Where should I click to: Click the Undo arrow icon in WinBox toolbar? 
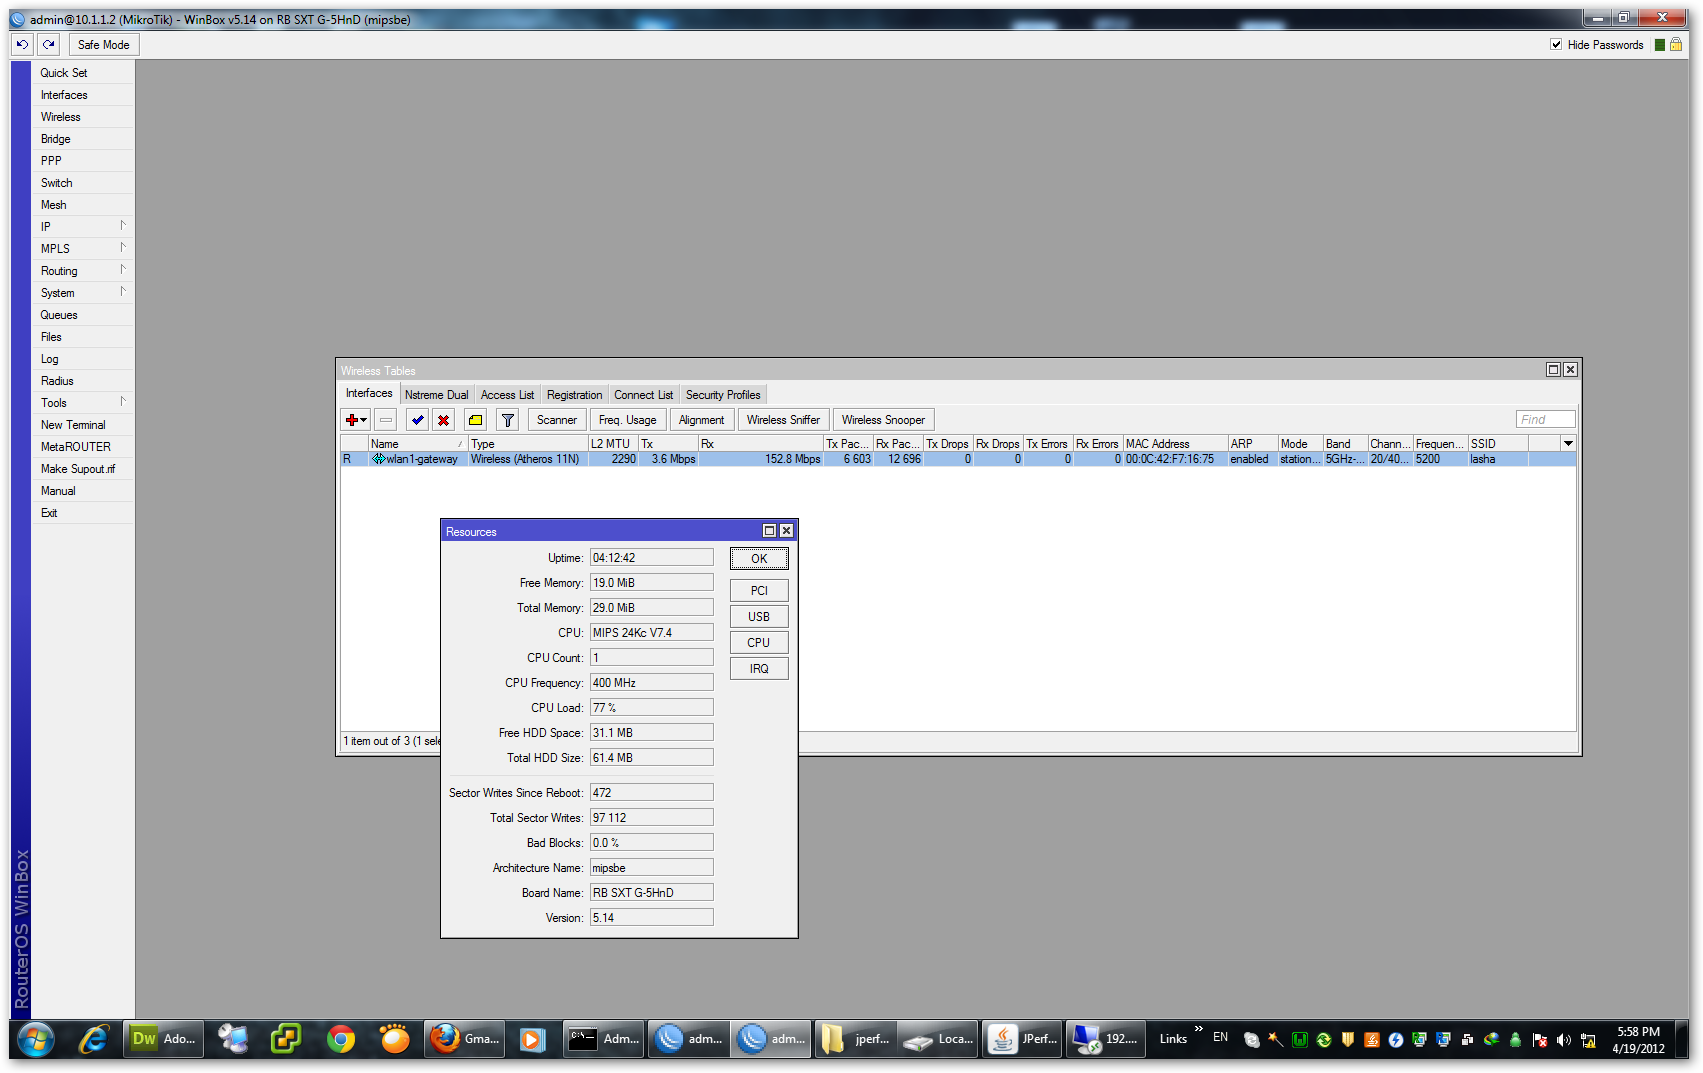coord(22,44)
